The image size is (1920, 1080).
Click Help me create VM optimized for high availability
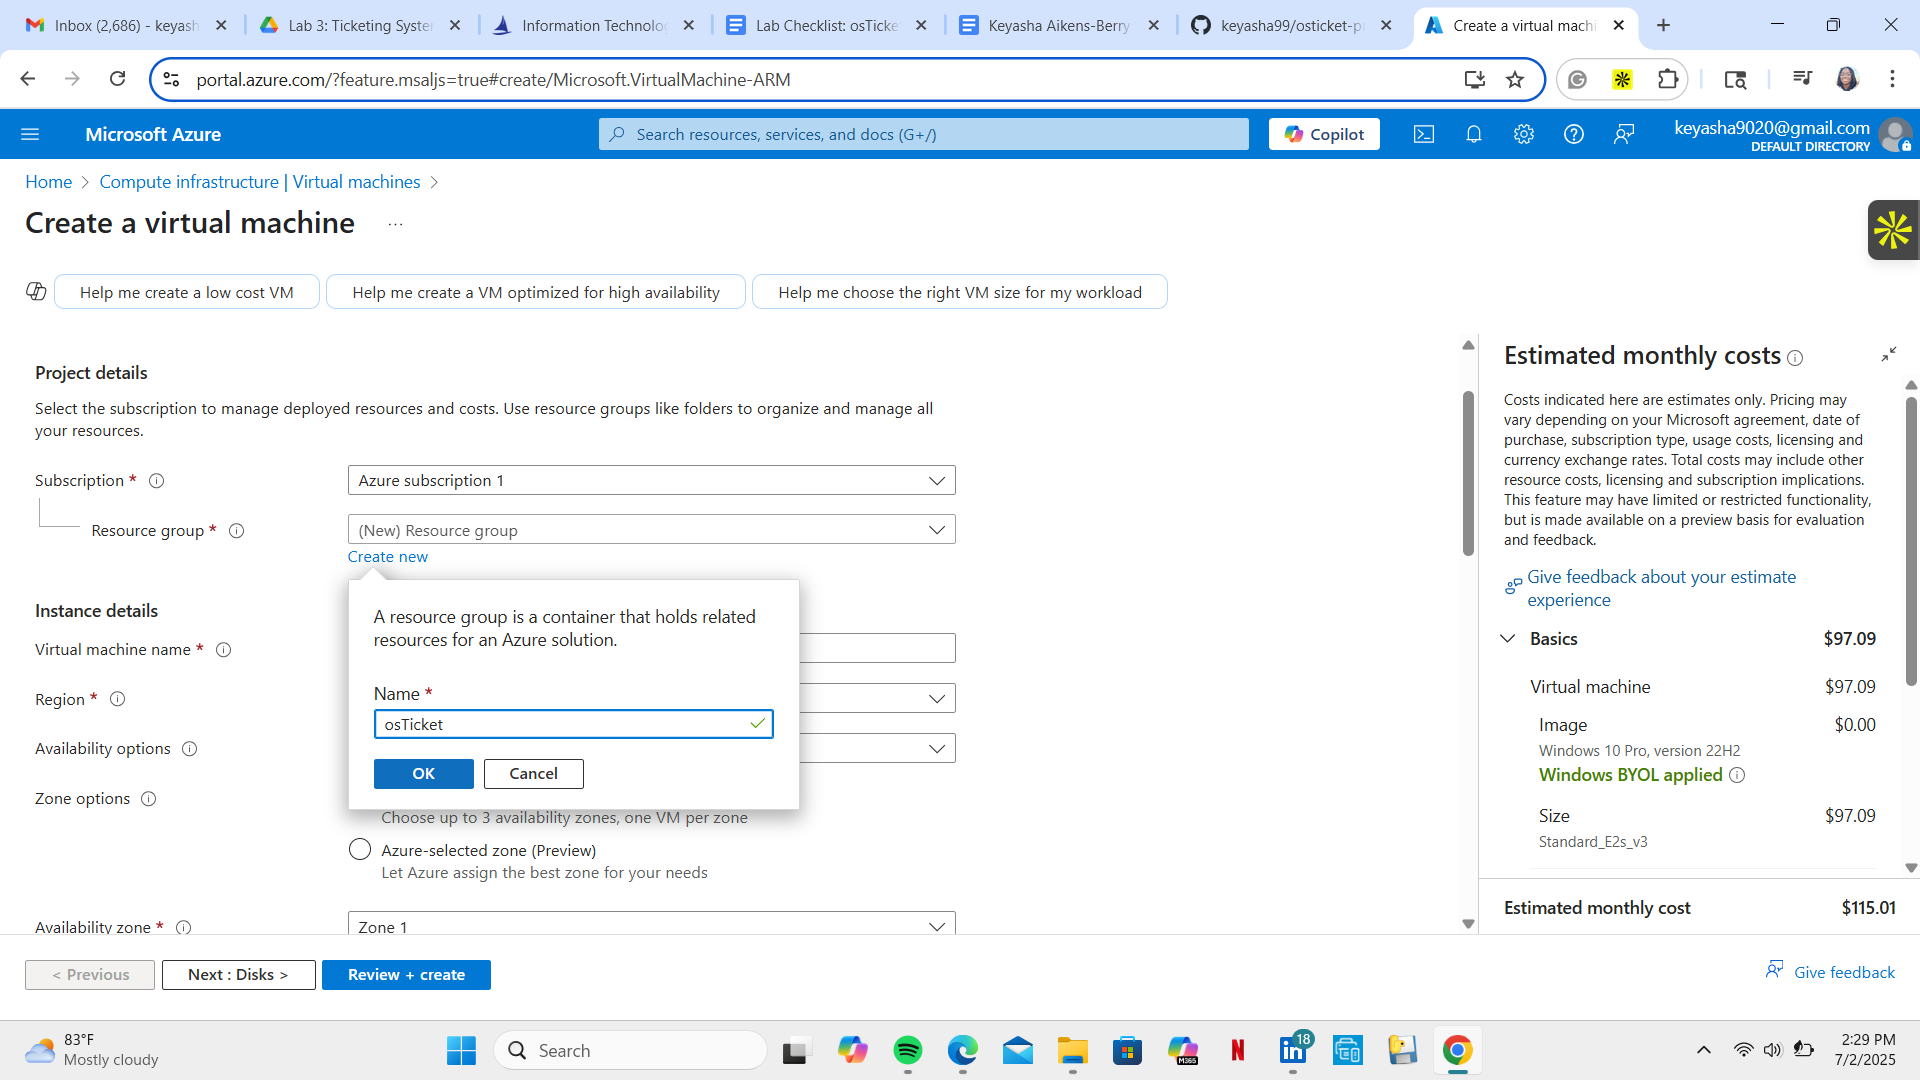pyautogui.click(x=536, y=292)
